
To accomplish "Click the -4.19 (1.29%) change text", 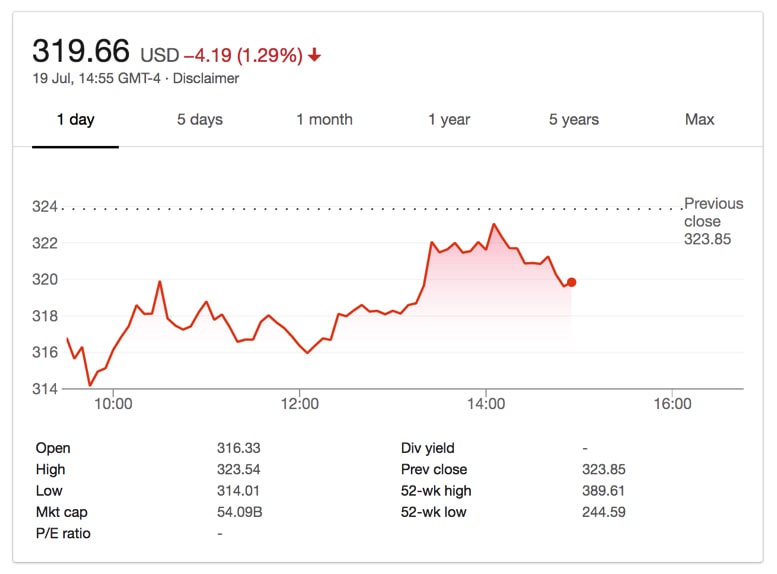I will pos(243,55).
